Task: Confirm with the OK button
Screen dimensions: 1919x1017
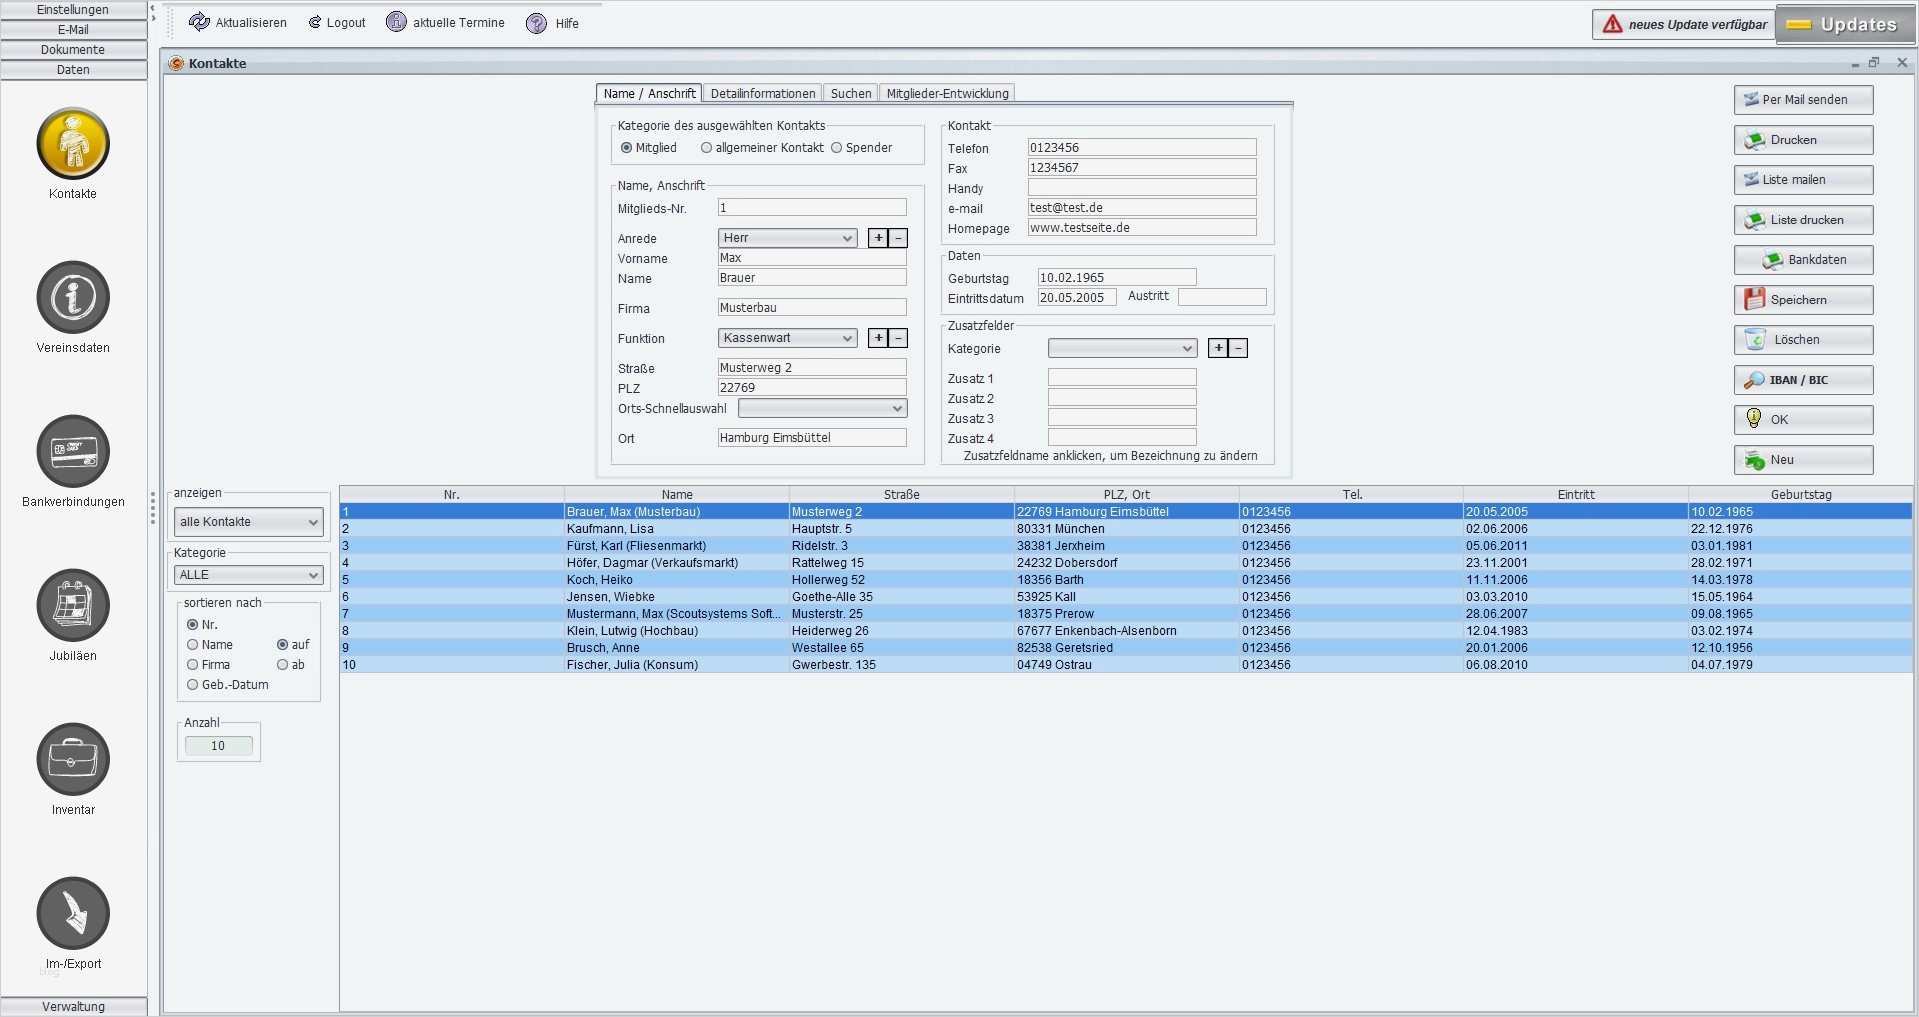Action: 1804,420
